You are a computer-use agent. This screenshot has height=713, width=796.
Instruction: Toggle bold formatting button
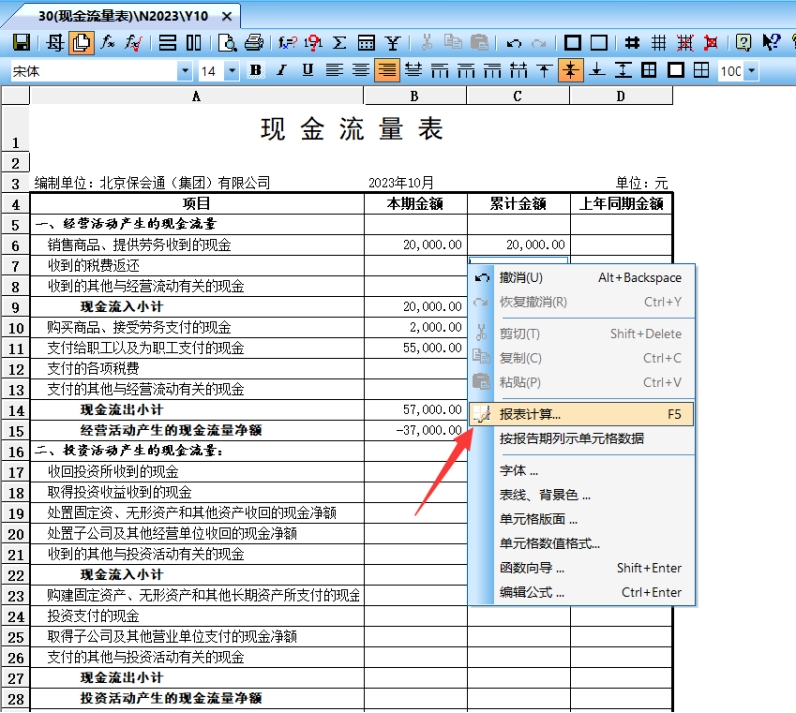pos(256,70)
